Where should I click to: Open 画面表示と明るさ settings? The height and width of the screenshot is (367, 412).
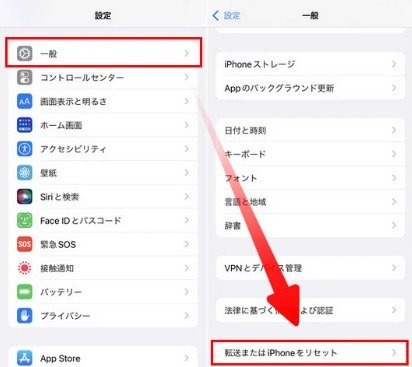[x=73, y=102]
